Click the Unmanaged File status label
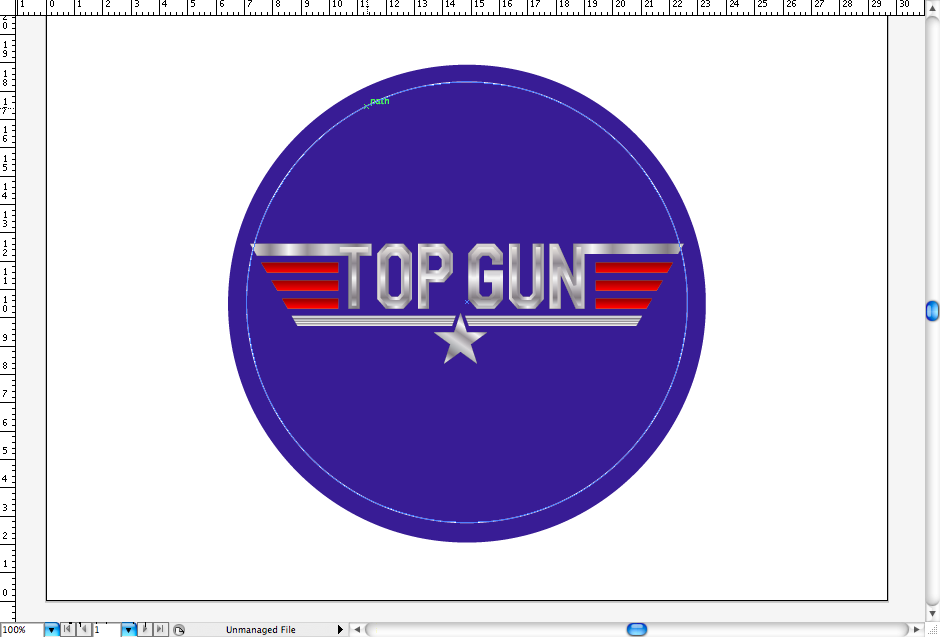This screenshot has height=637, width=940. tap(260, 630)
